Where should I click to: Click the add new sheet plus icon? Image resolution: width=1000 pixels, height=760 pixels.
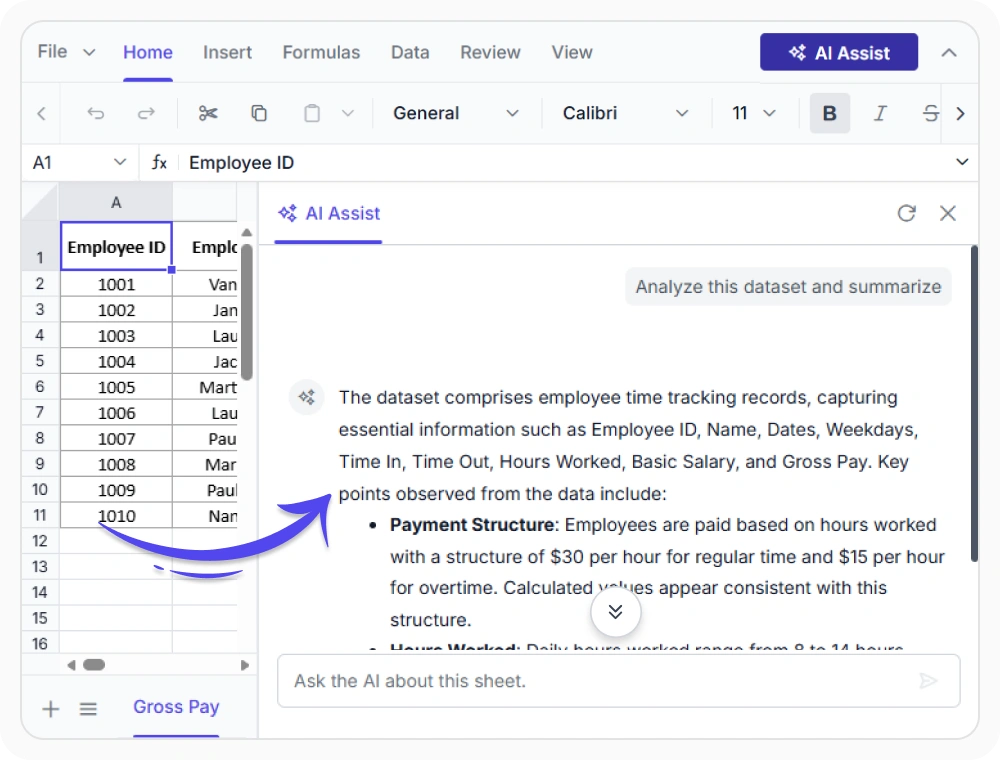[x=50, y=708]
